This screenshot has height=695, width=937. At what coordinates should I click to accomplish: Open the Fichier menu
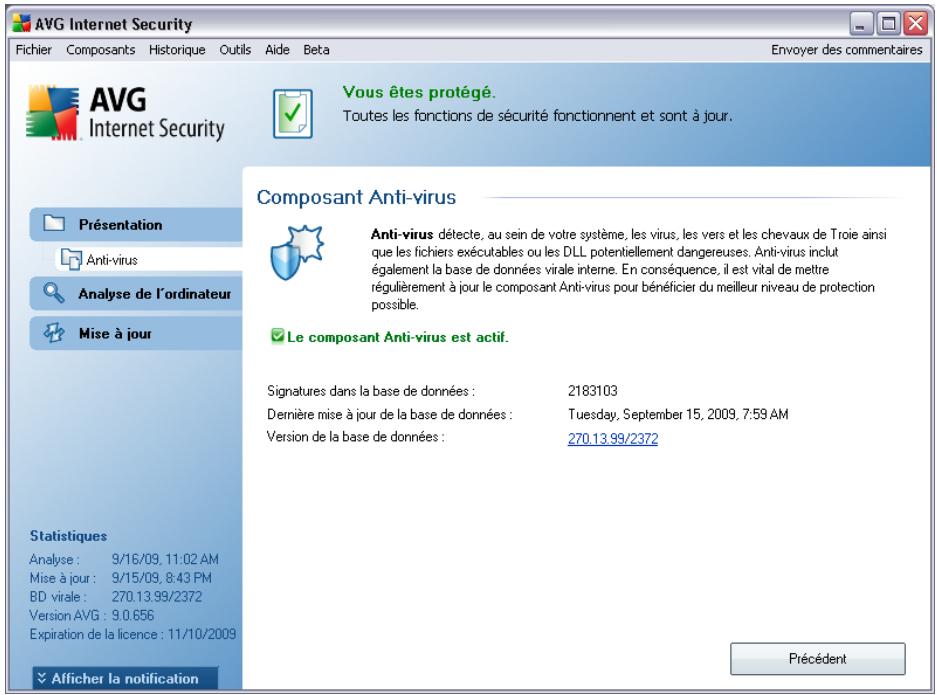coord(33,50)
